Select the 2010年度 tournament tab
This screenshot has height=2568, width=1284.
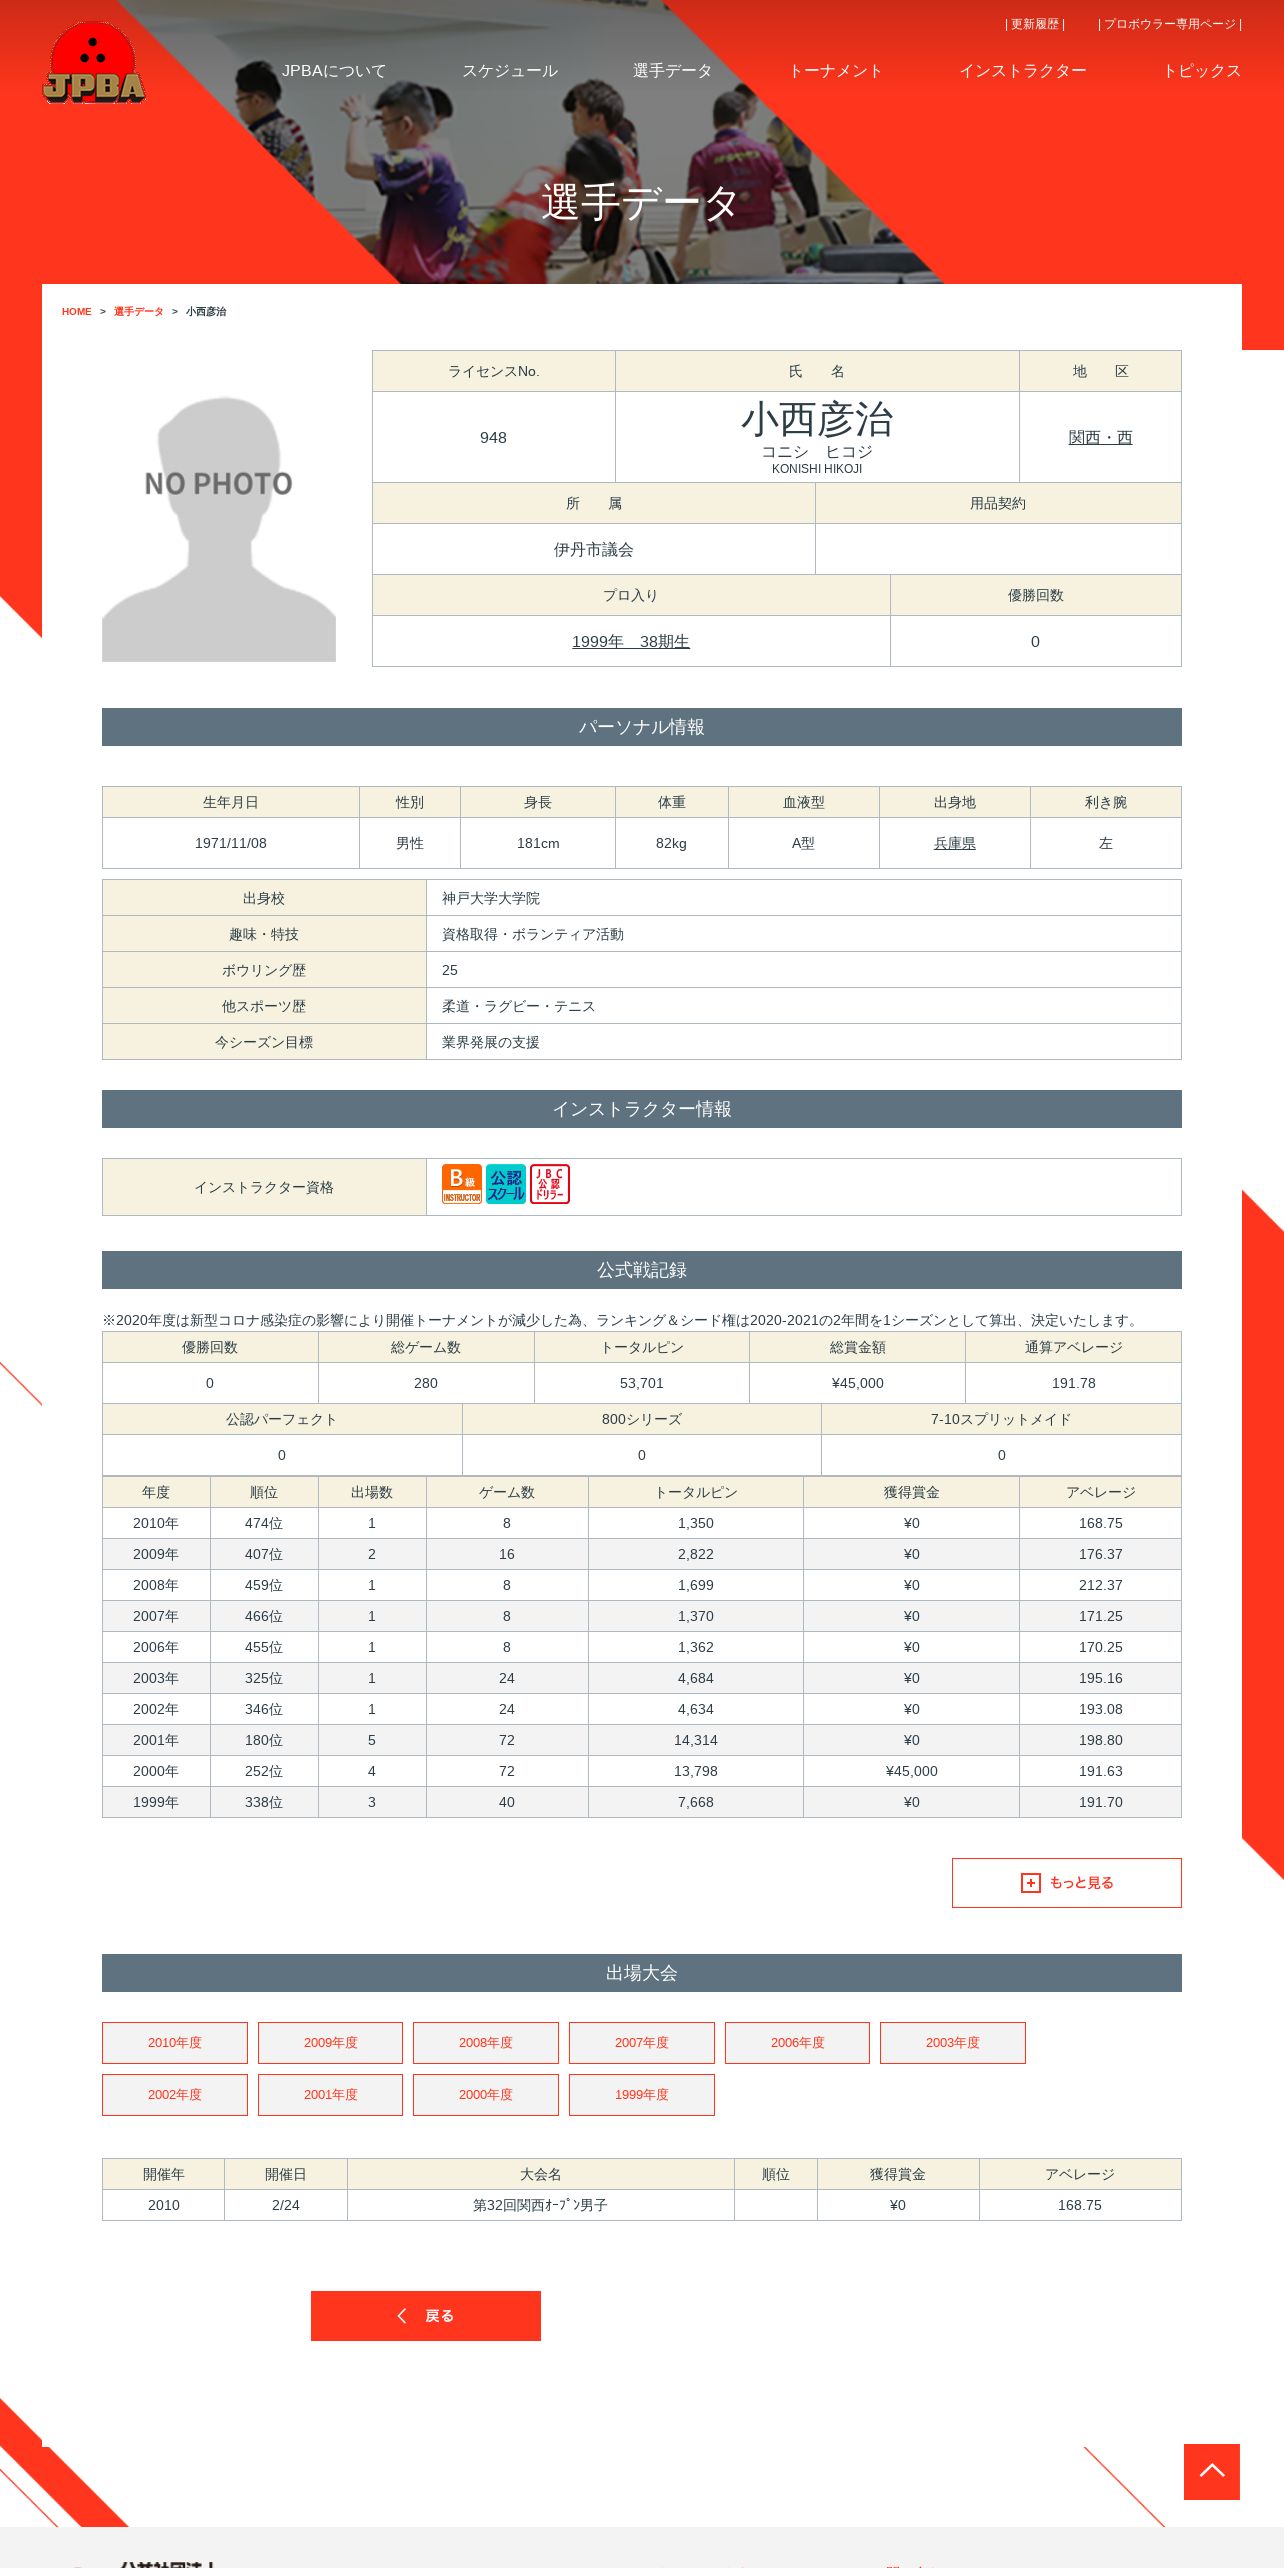175,2043
